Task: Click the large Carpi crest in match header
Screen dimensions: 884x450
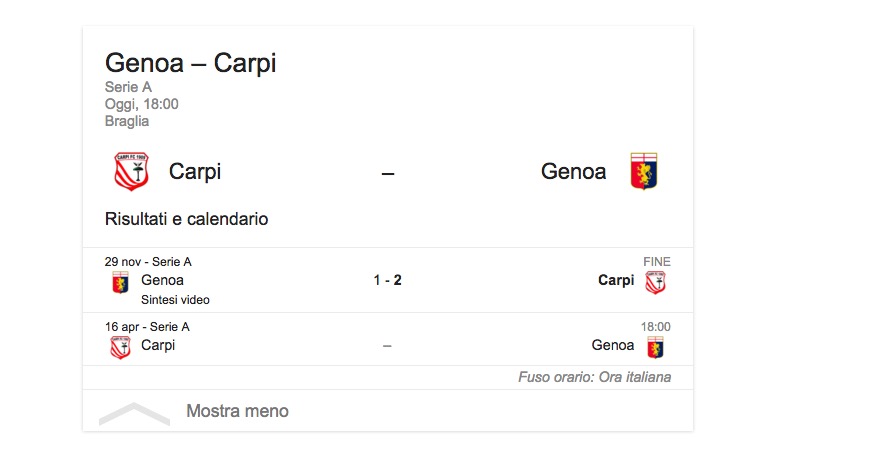Action: 131,171
